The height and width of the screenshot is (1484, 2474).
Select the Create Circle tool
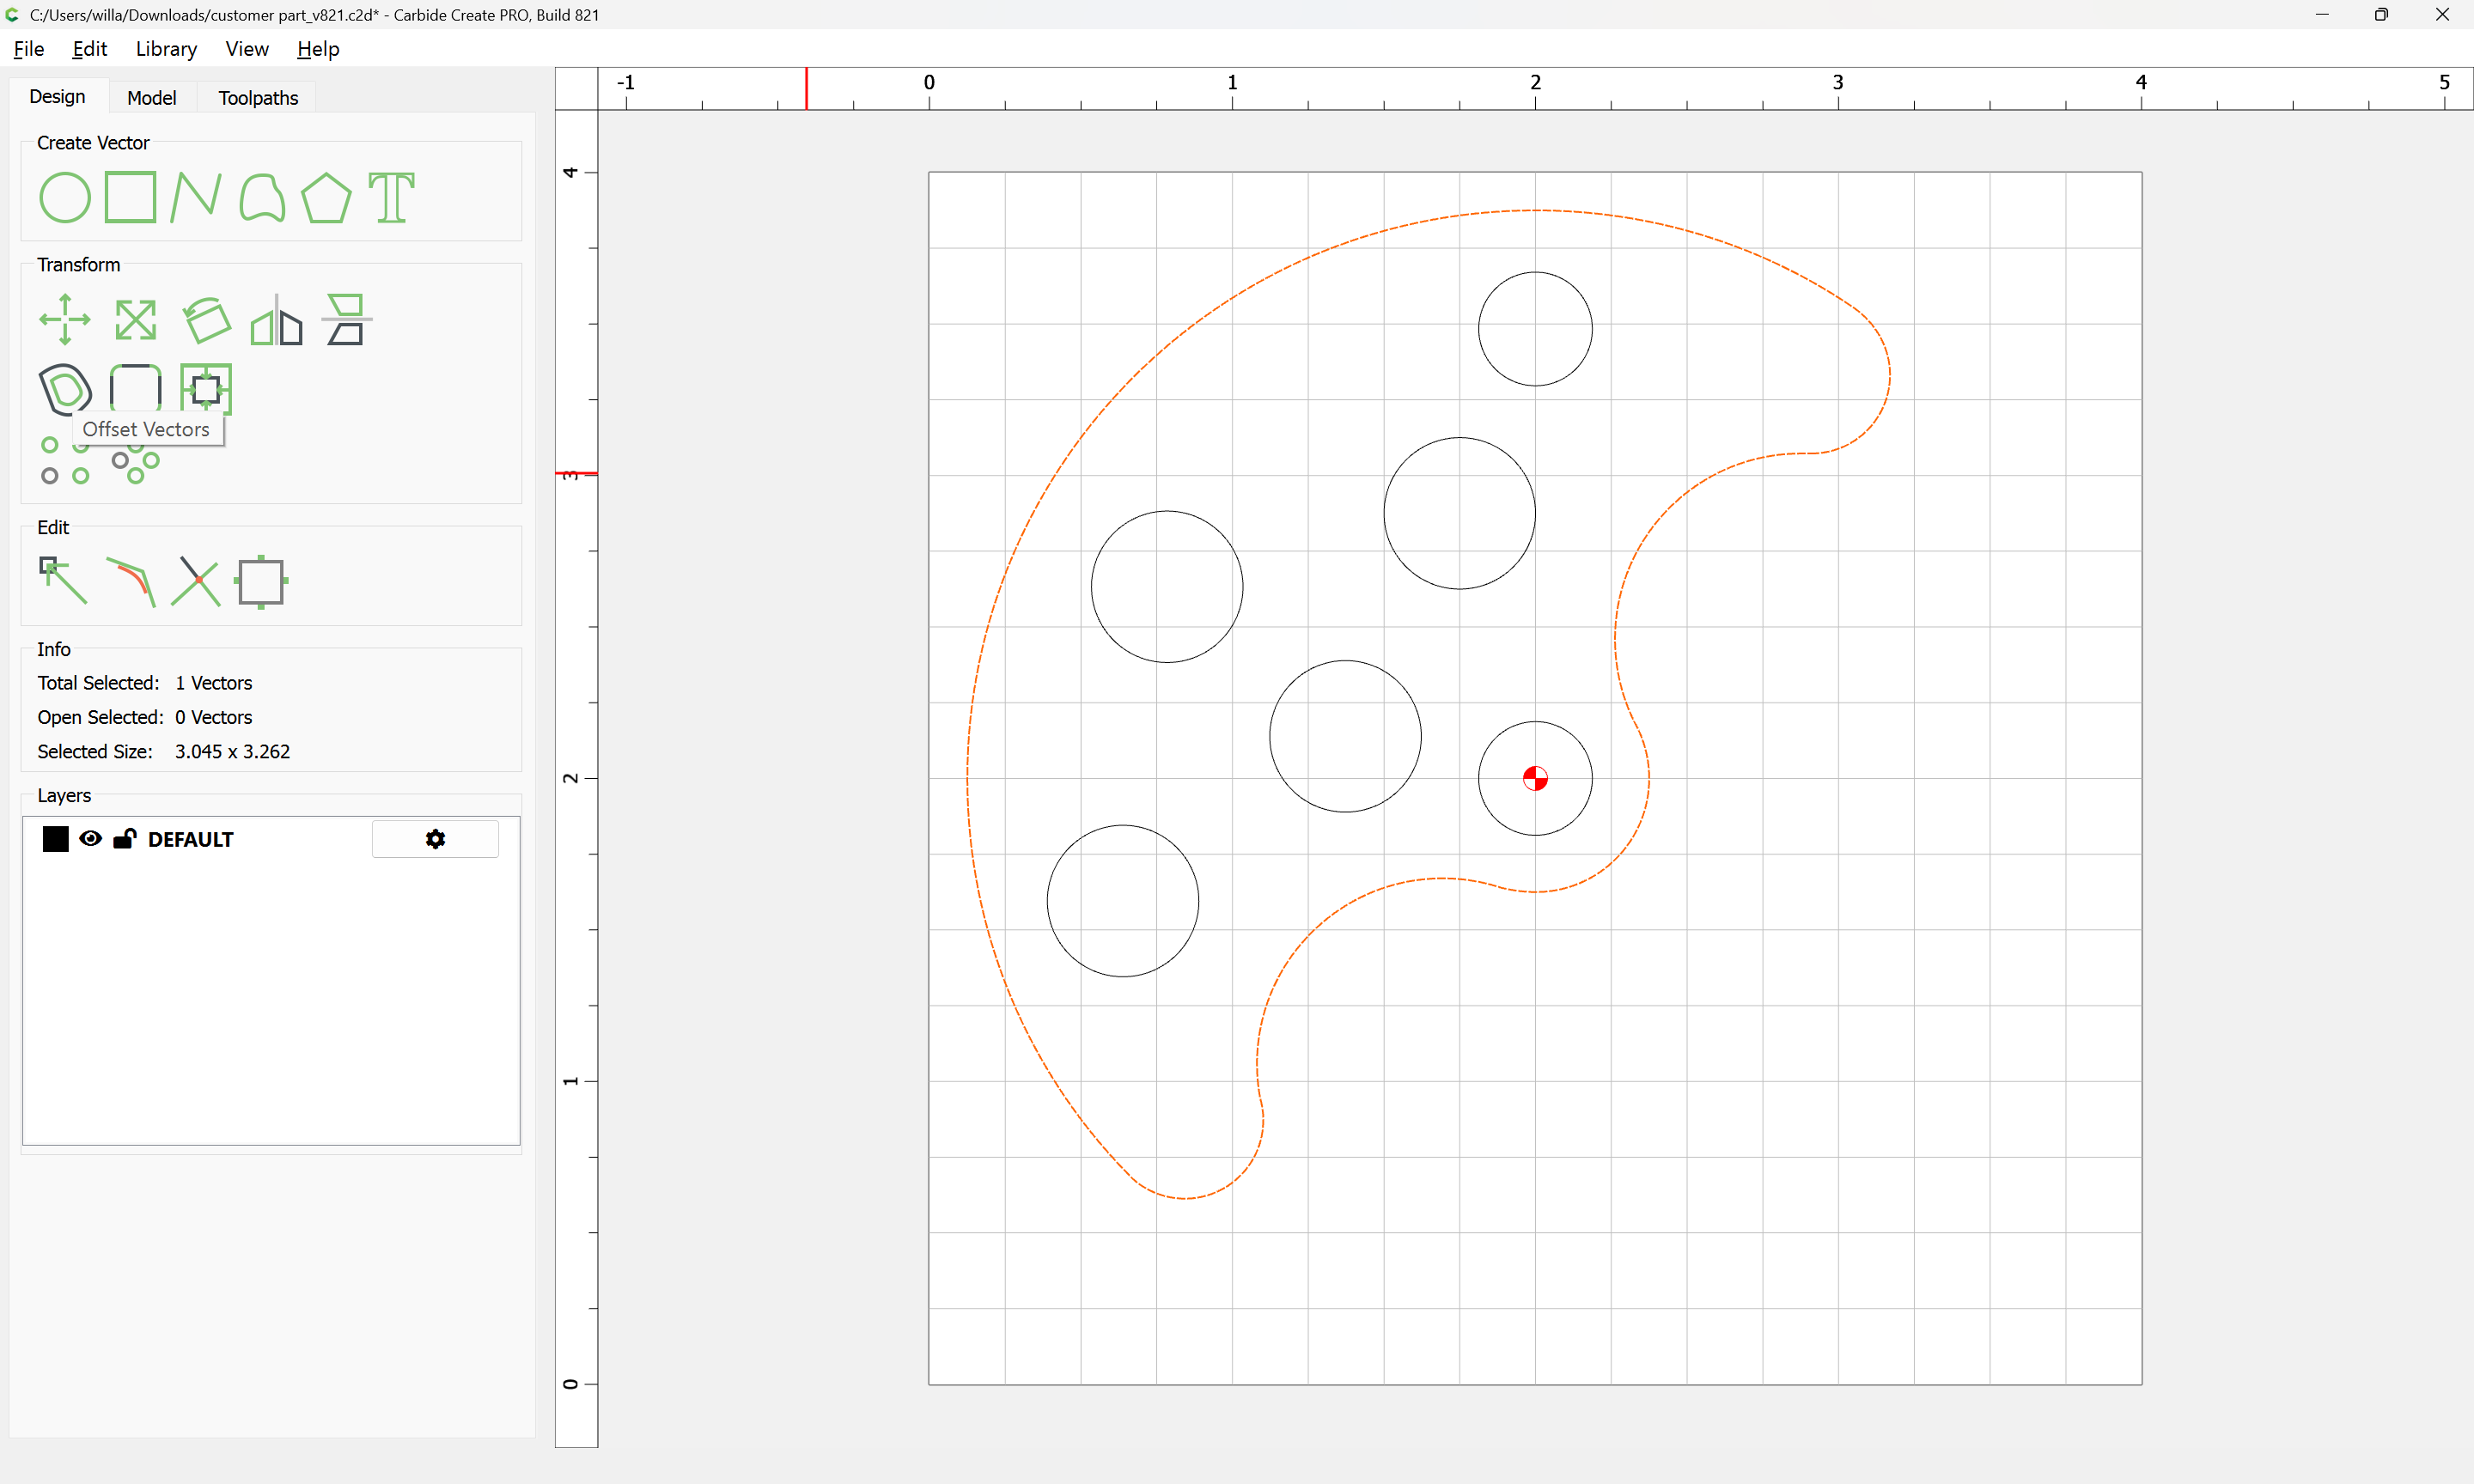tap(64, 197)
